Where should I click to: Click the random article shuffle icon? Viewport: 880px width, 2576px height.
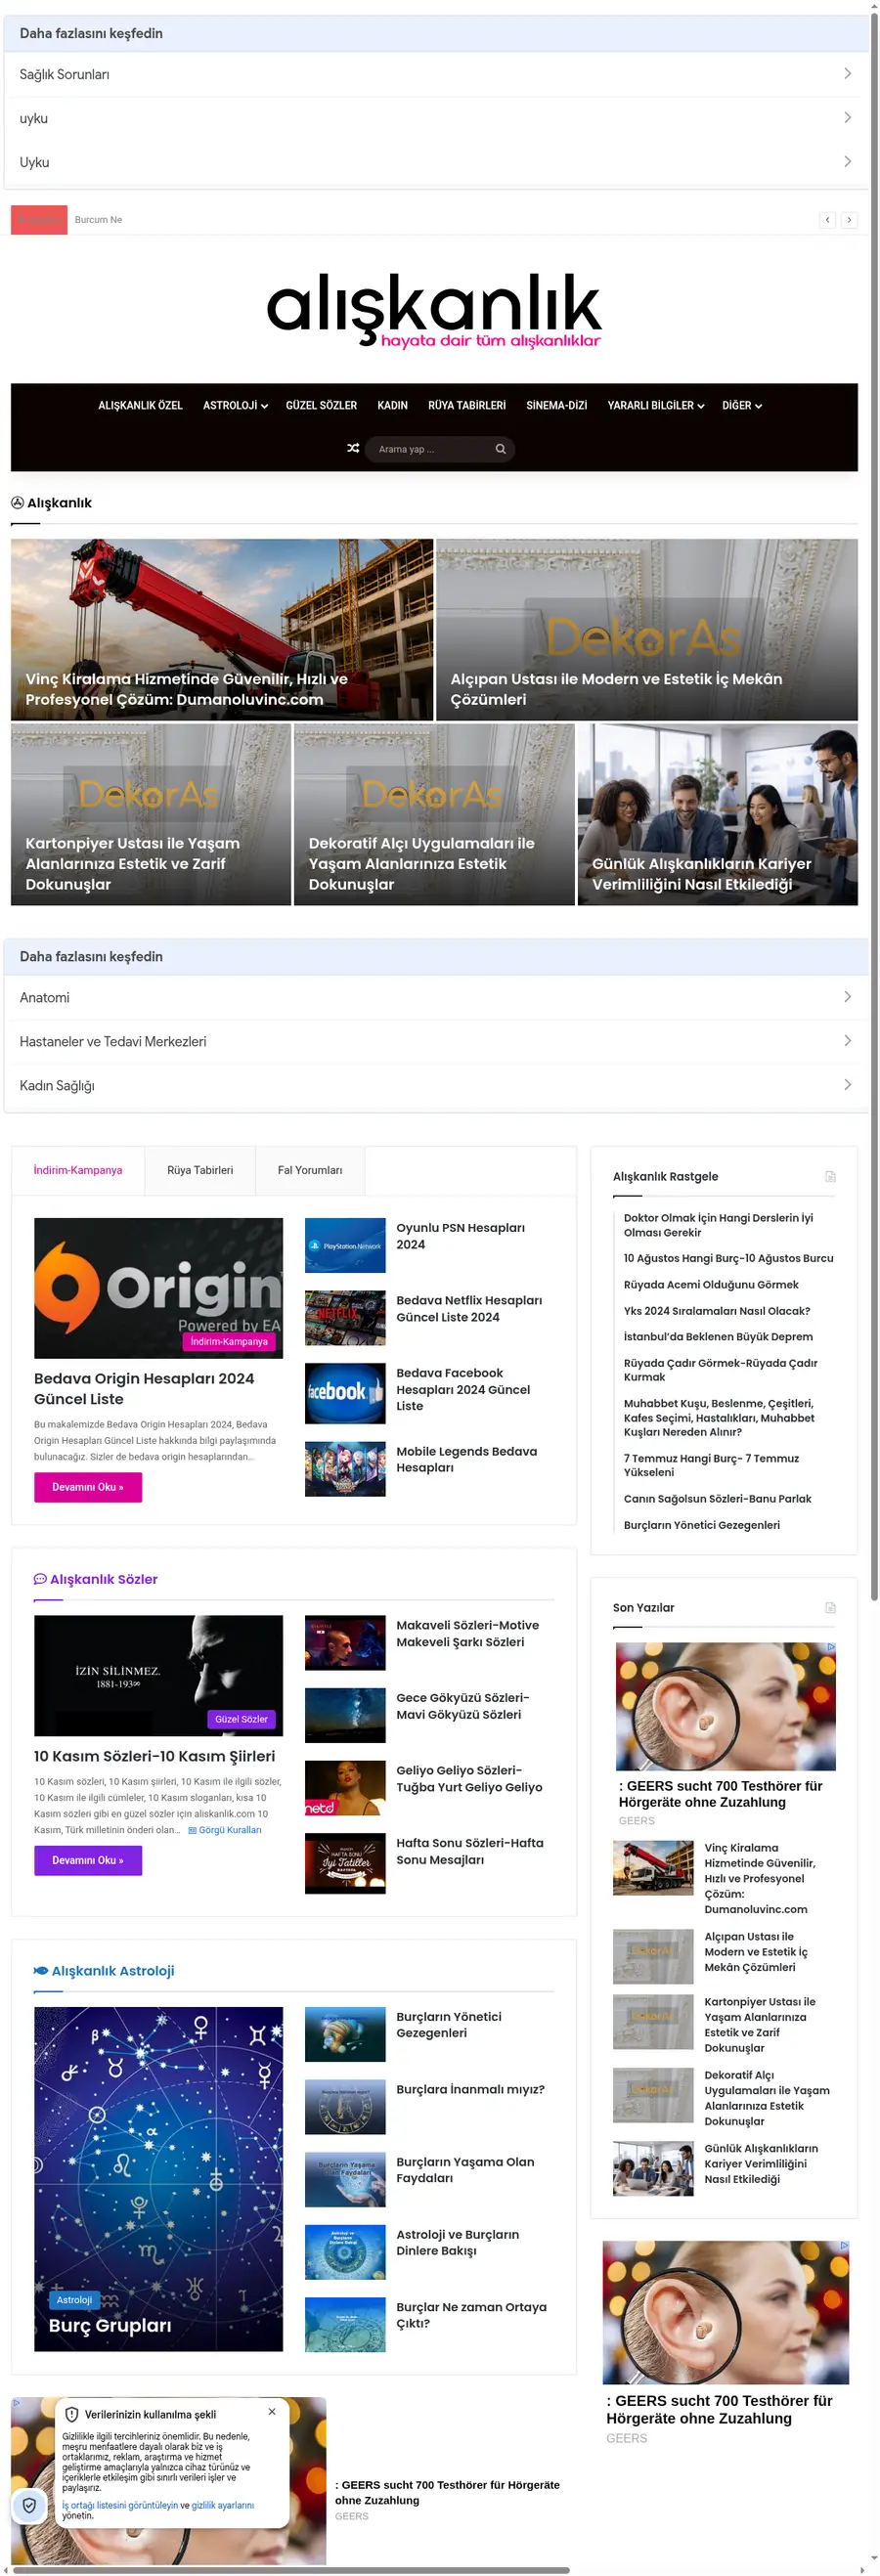pos(353,448)
